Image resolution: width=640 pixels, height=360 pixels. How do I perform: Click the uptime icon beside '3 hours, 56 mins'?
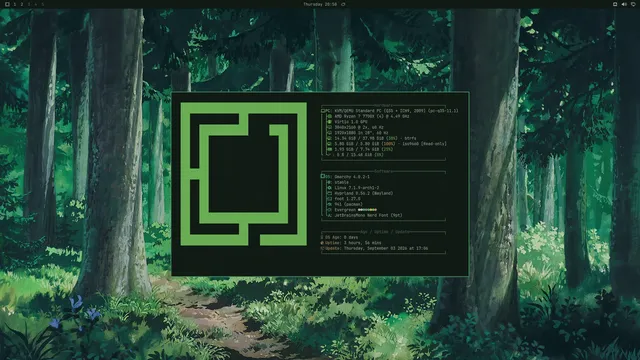[x=322, y=243]
